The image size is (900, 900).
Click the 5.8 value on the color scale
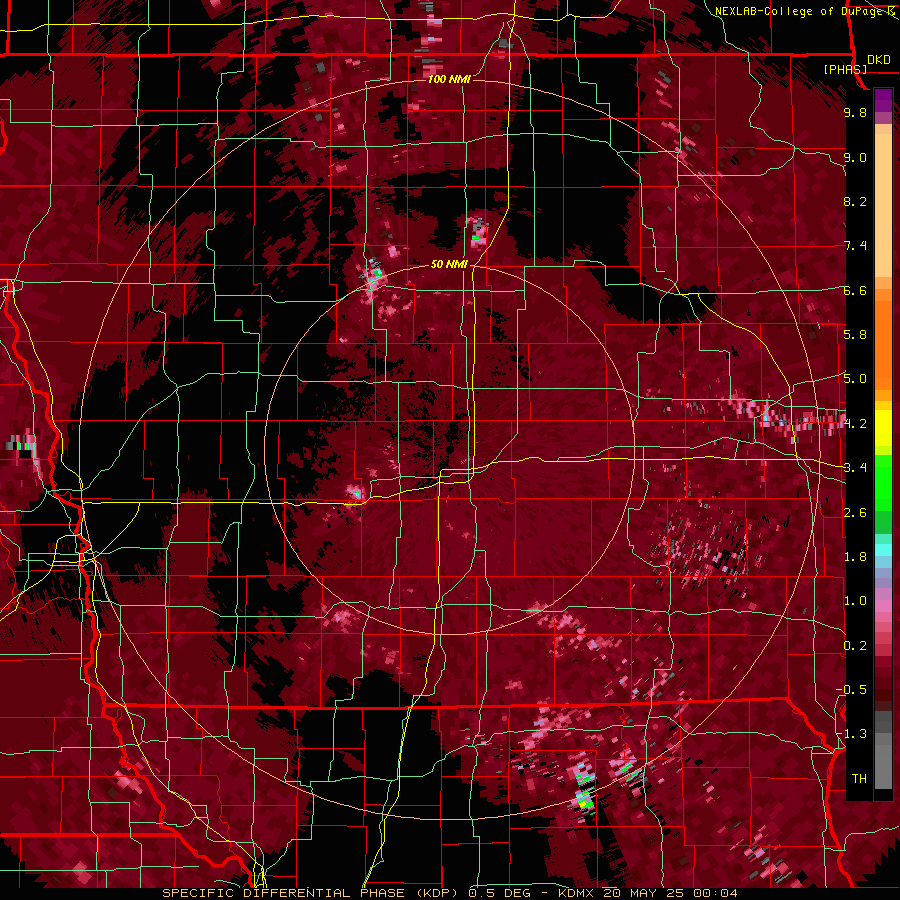[x=855, y=335]
